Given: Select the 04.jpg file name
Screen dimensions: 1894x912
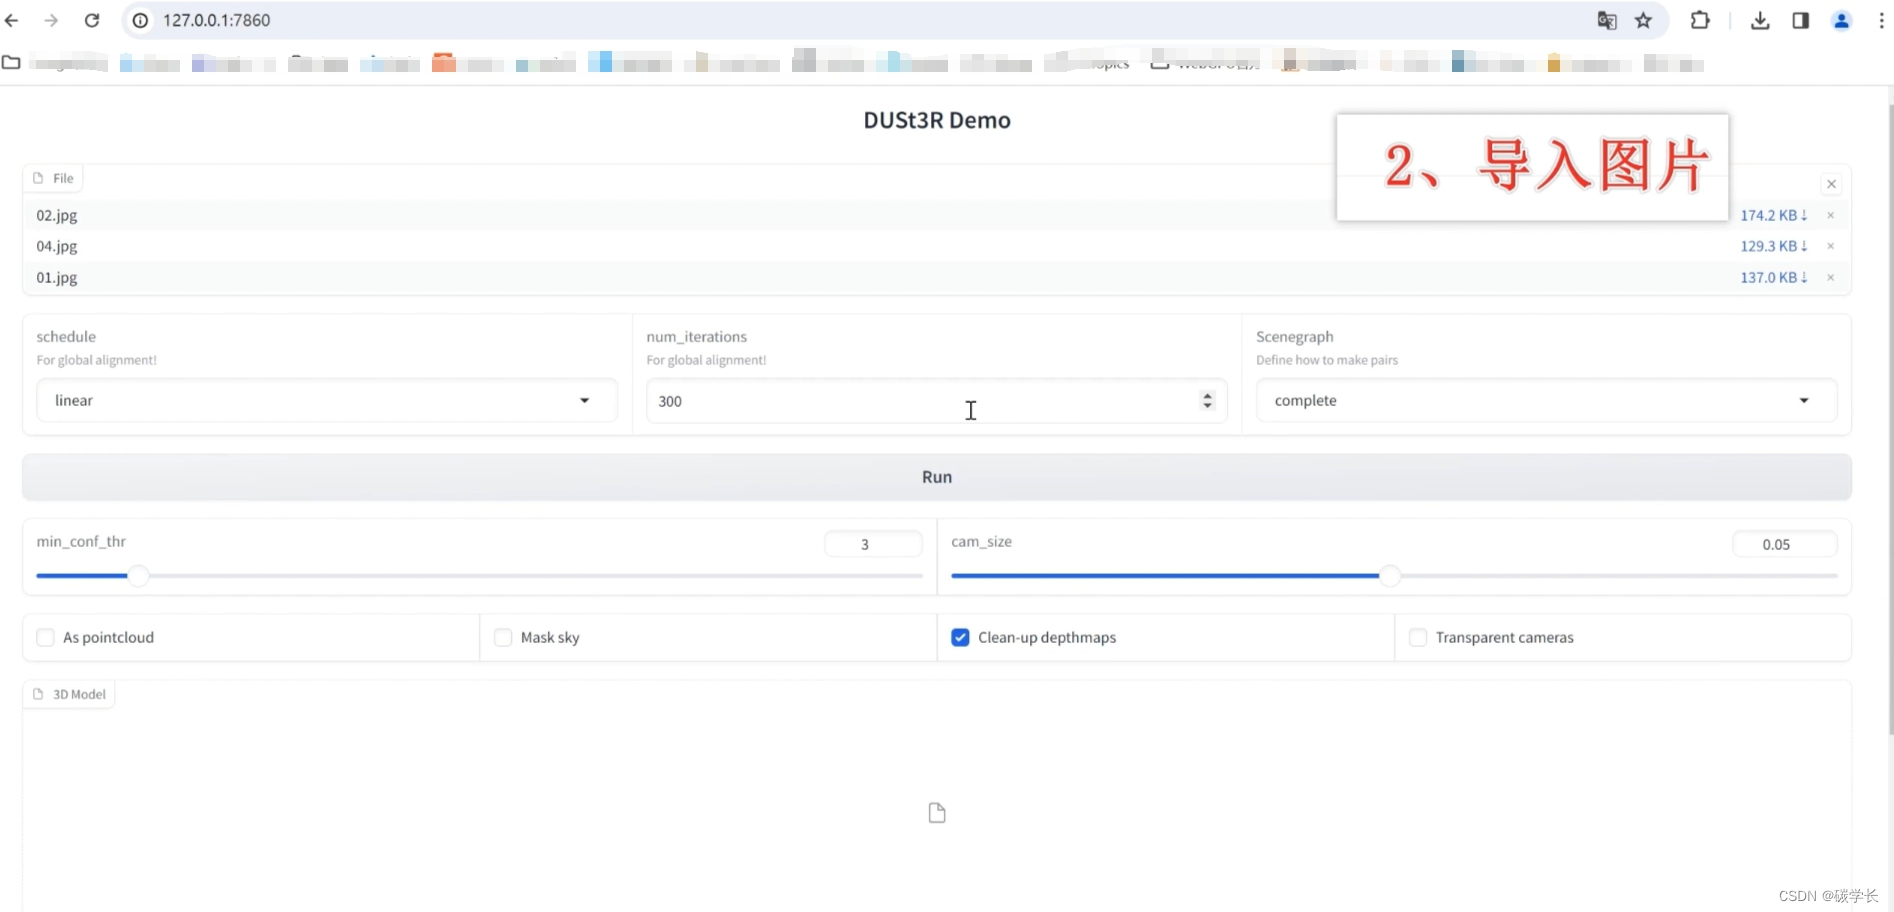Looking at the screenshot, I should click(57, 246).
